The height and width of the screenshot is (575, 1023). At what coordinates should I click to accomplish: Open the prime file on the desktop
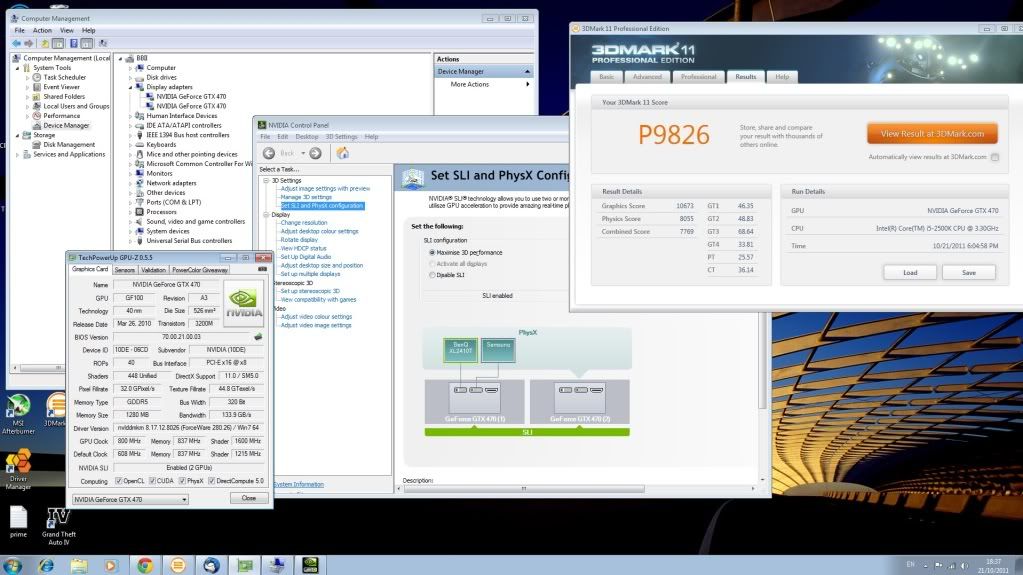18,521
